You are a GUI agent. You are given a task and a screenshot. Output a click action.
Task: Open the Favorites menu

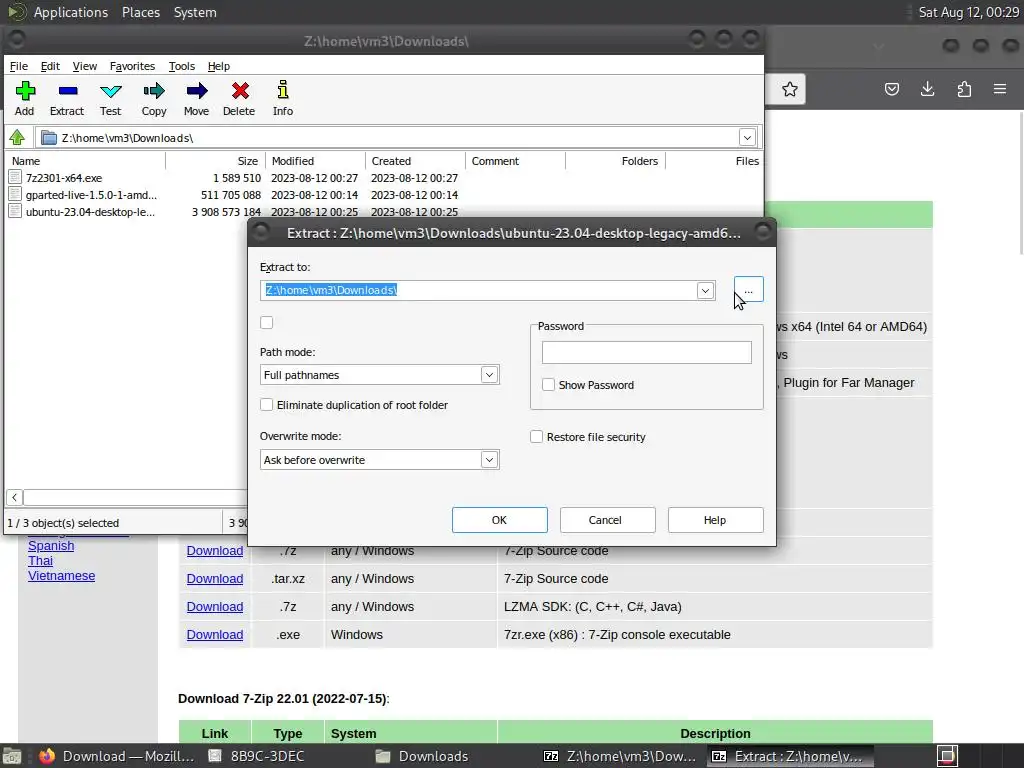133,66
